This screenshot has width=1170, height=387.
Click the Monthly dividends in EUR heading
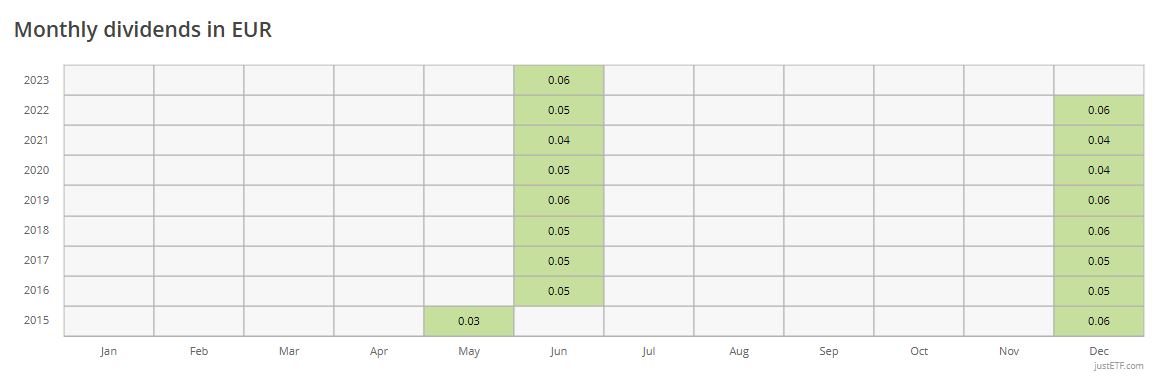point(143,30)
